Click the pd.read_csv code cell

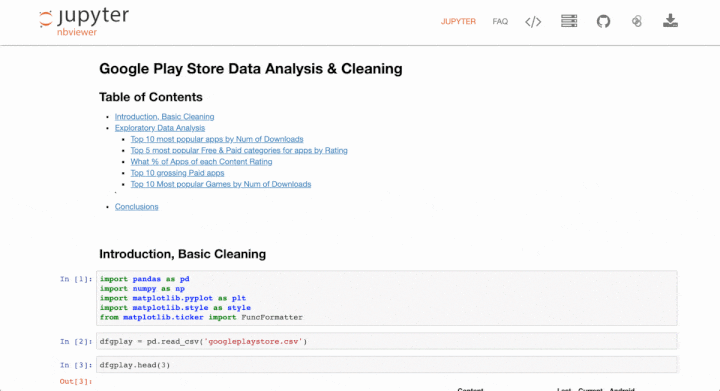(387, 341)
